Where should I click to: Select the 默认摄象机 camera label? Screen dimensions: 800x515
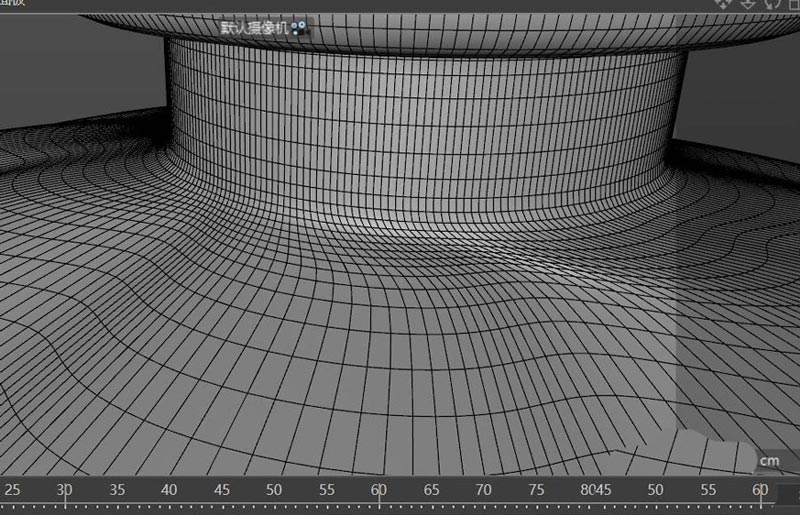point(254,29)
